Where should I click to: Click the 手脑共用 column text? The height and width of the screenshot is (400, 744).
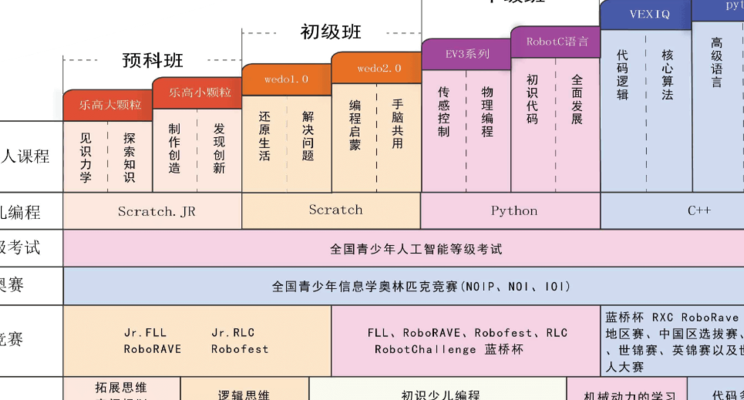398,123
